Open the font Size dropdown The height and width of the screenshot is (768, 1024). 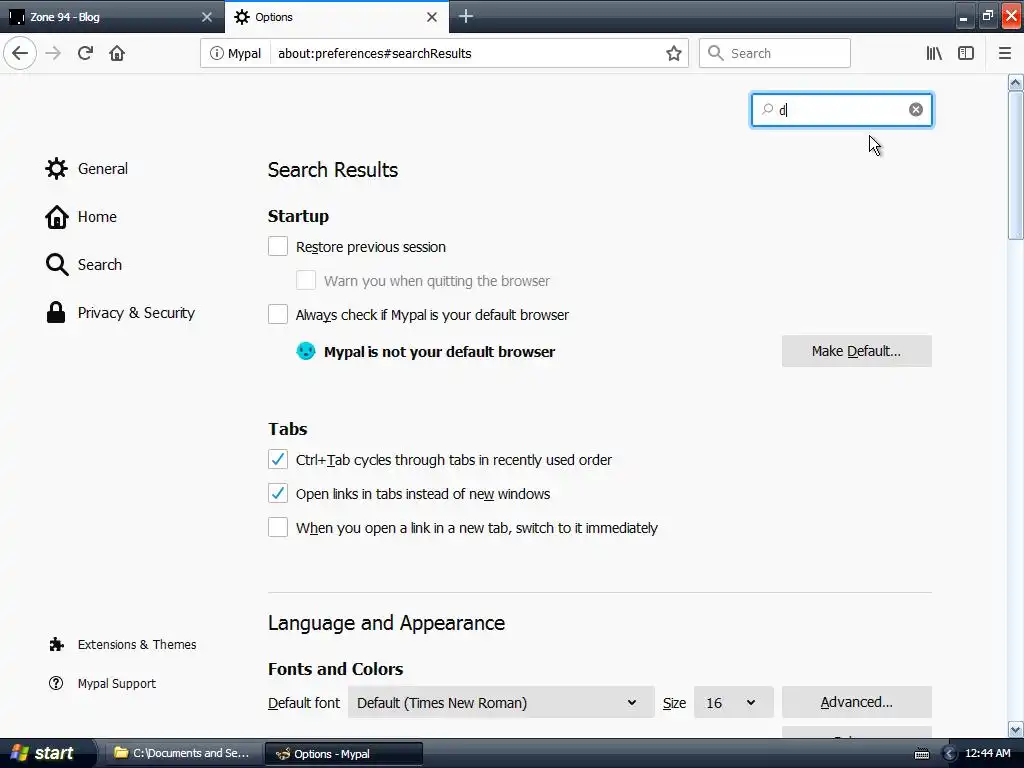[733, 703]
